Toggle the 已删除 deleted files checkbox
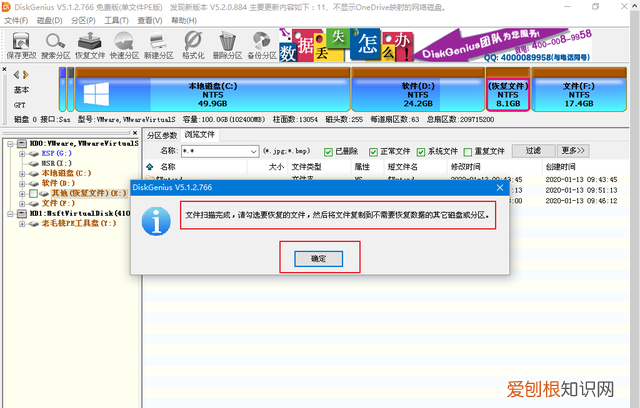 coord(328,152)
